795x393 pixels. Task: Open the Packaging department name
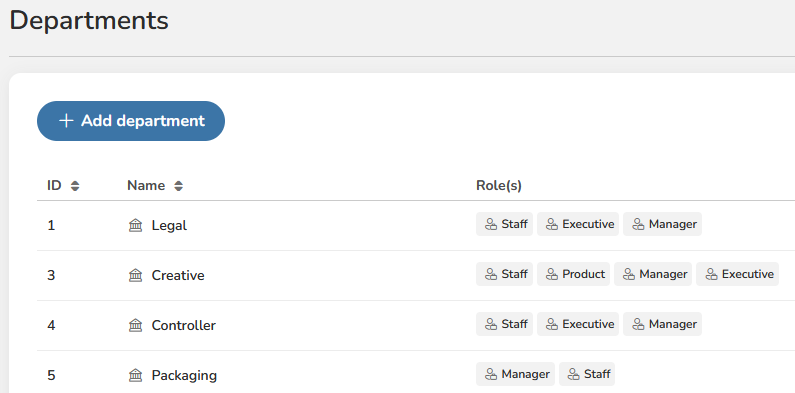pyautogui.click(x=184, y=376)
